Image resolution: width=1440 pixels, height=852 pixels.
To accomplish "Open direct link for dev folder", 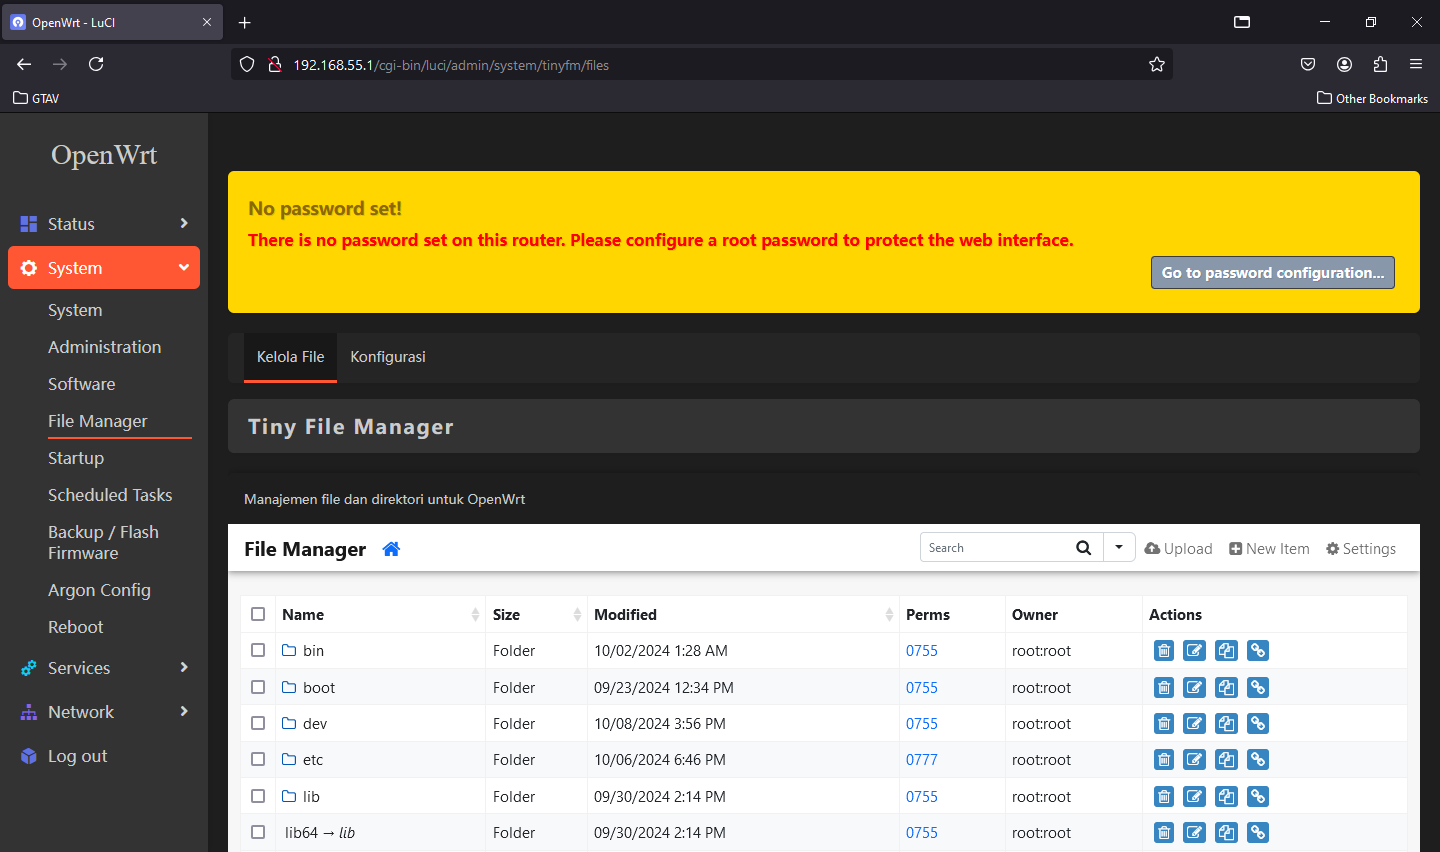I will pyautogui.click(x=1258, y=724).
